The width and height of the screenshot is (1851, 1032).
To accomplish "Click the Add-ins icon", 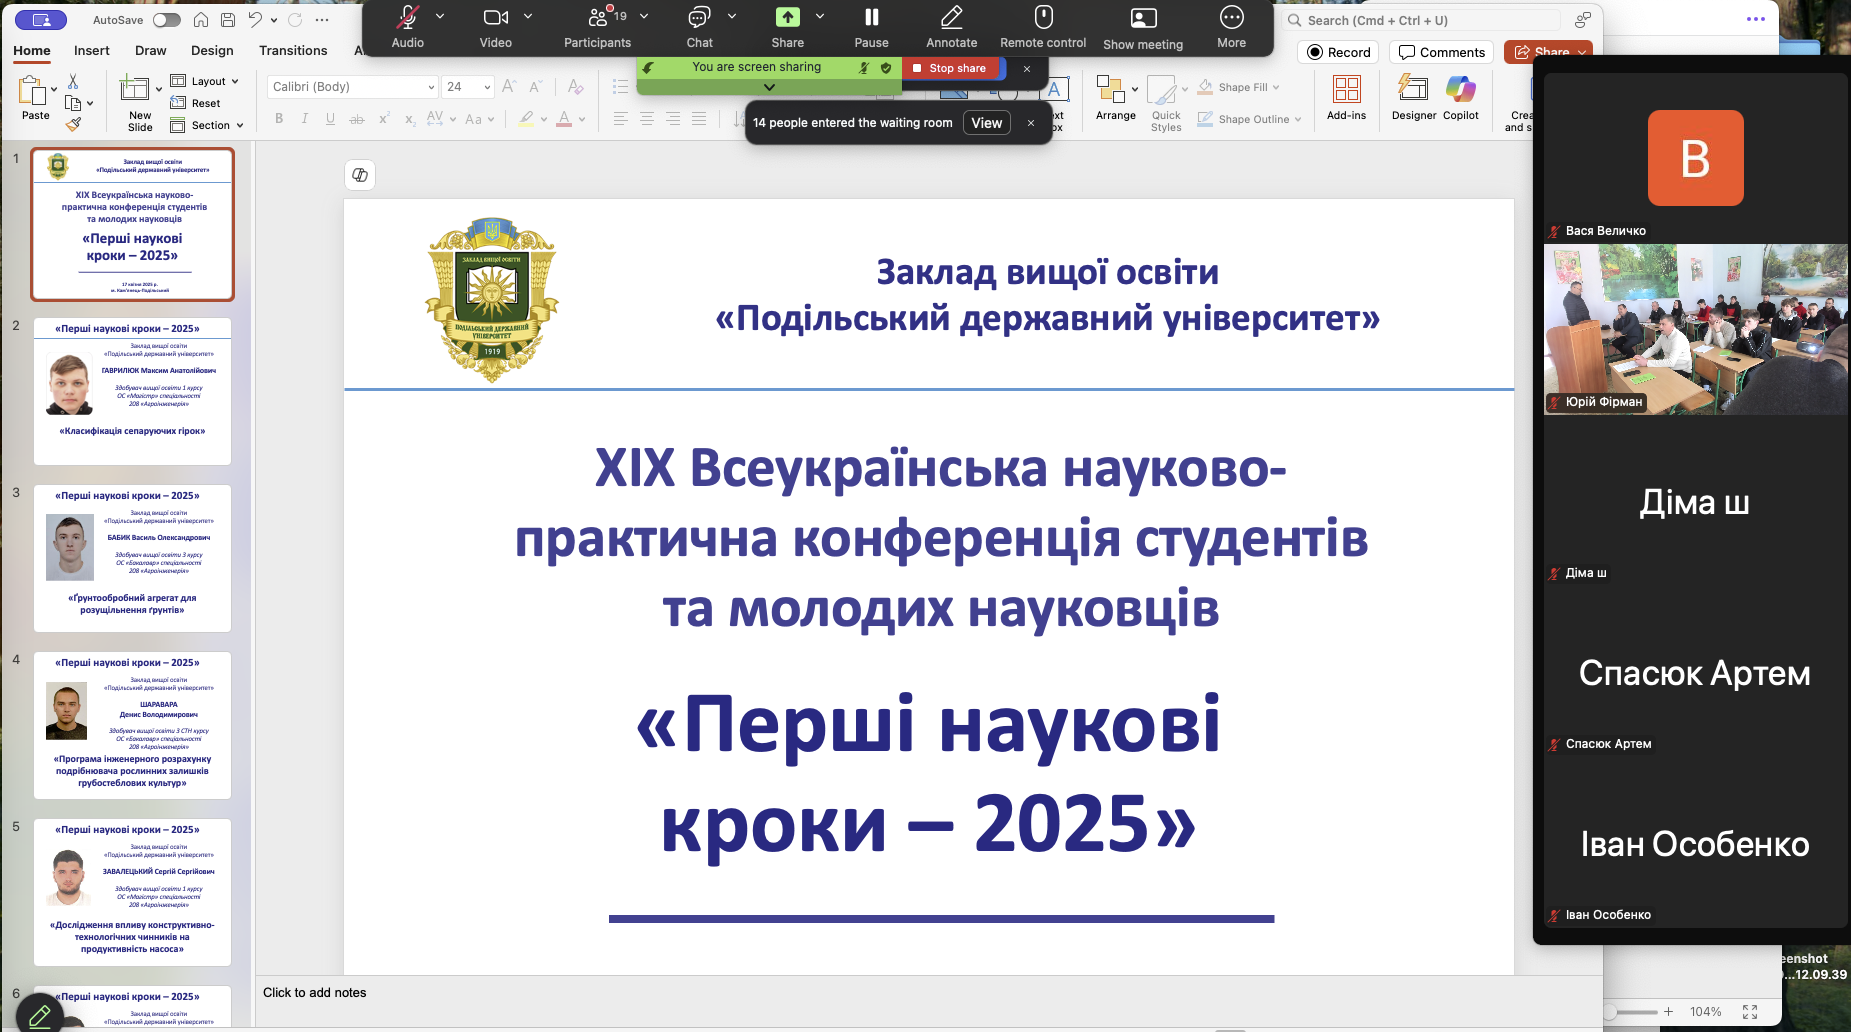I will [1346, 90].
